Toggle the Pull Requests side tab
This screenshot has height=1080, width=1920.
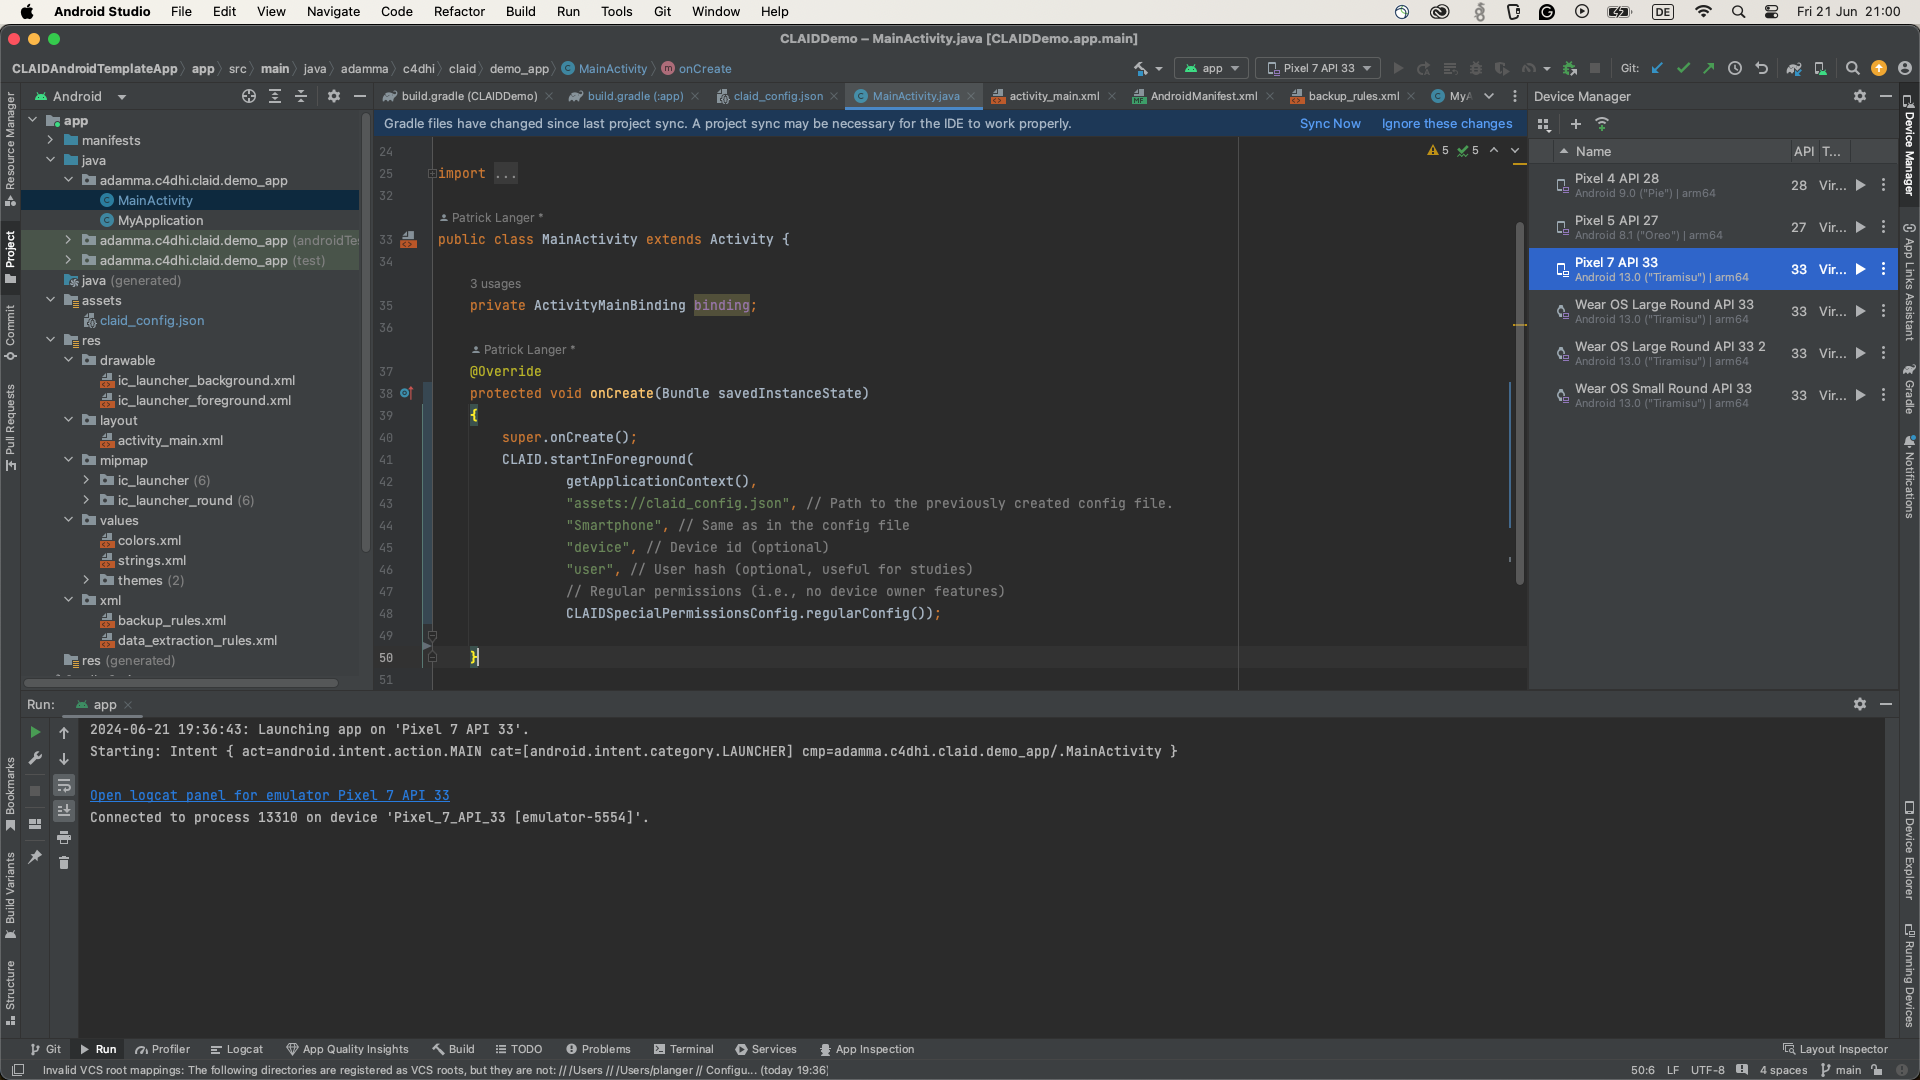pyautogui.click(x=10, y=427)
